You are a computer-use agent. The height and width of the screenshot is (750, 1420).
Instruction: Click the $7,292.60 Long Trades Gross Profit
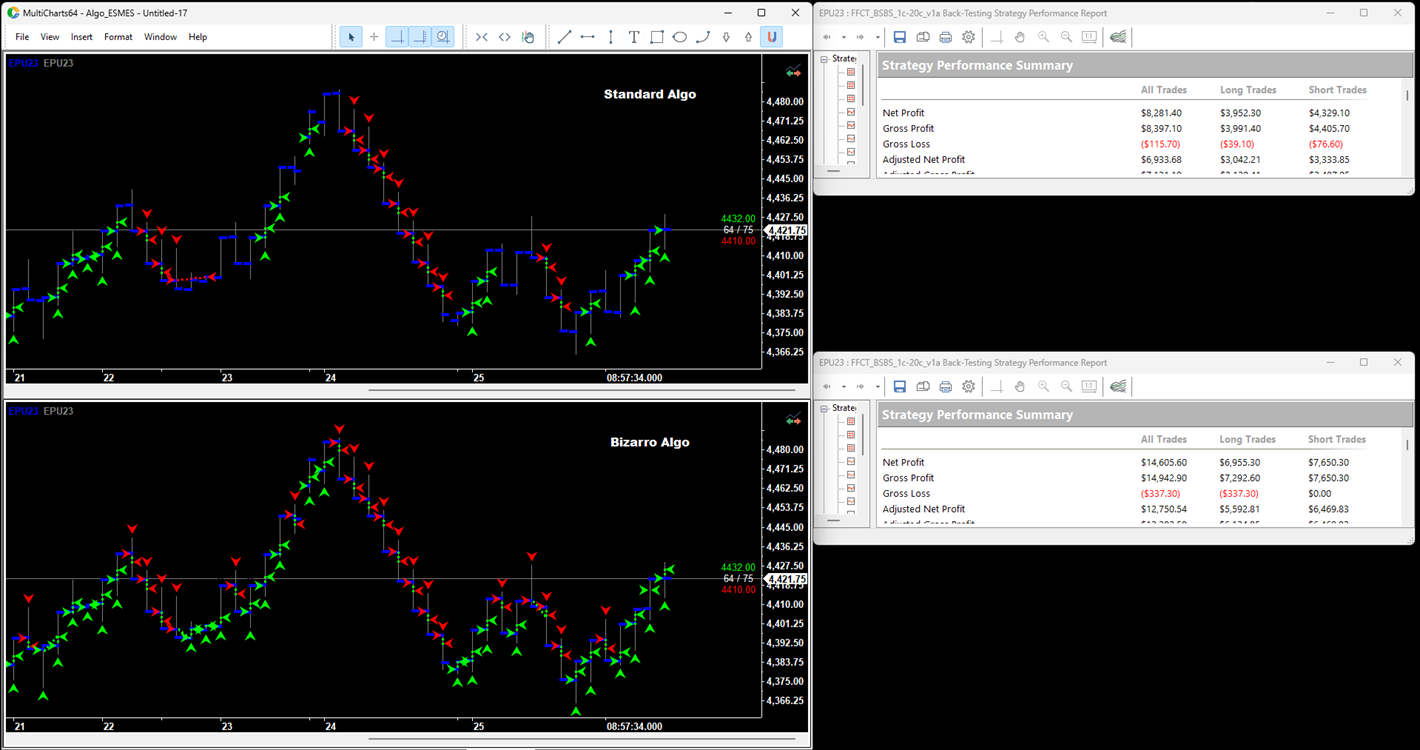[1240, 478]
